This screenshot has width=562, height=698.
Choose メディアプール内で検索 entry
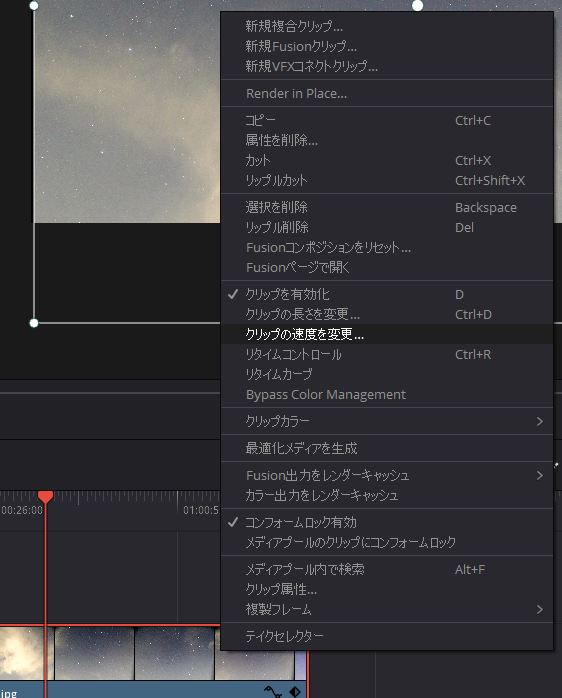coord(387,569)
